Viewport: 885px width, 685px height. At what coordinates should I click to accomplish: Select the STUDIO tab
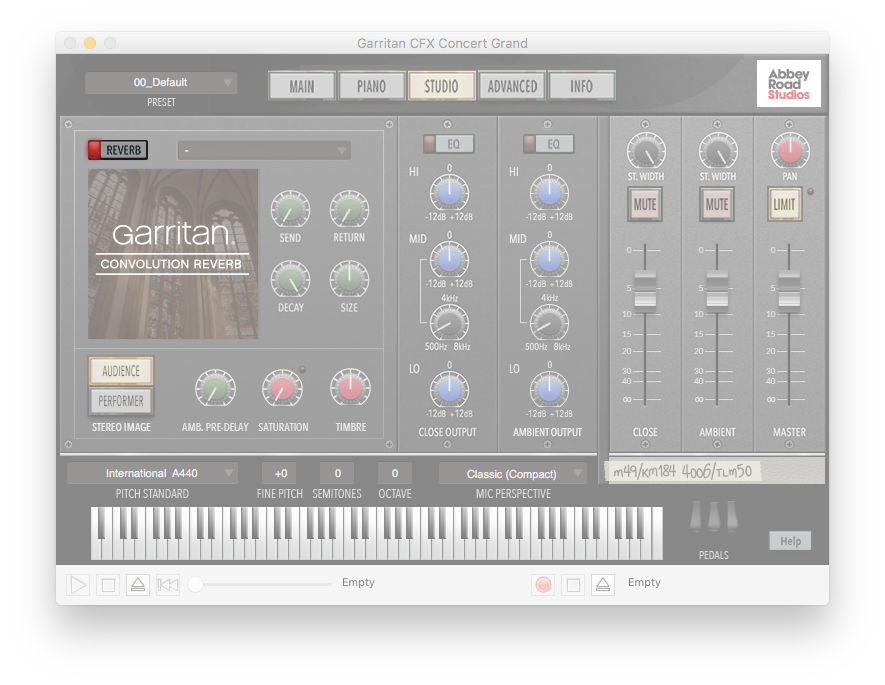[x=441, y=86]
